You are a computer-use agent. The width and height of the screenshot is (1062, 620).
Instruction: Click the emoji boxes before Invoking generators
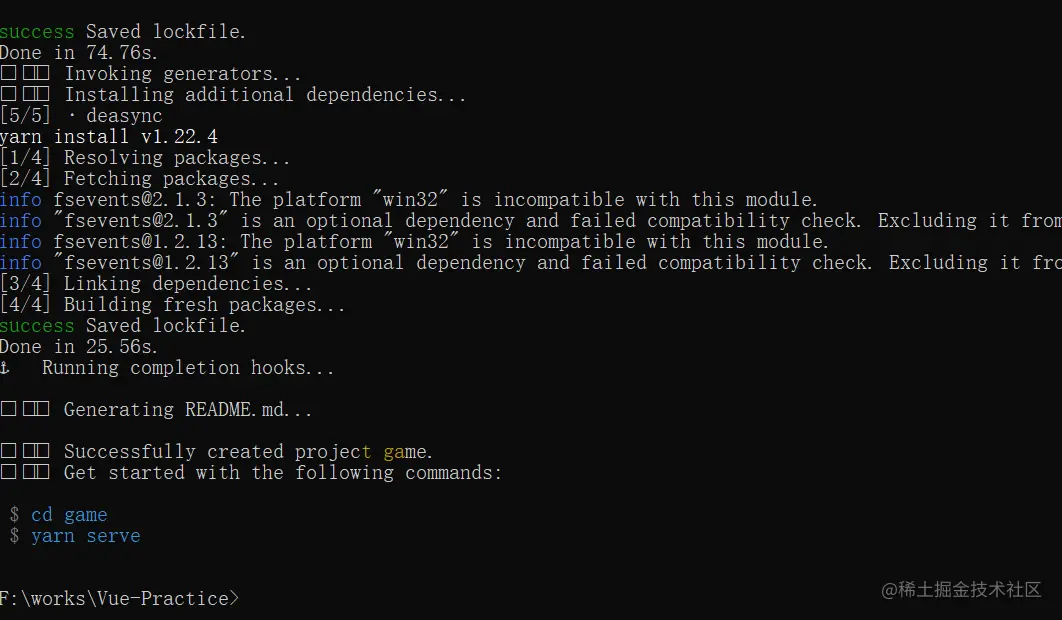(25, 73)
